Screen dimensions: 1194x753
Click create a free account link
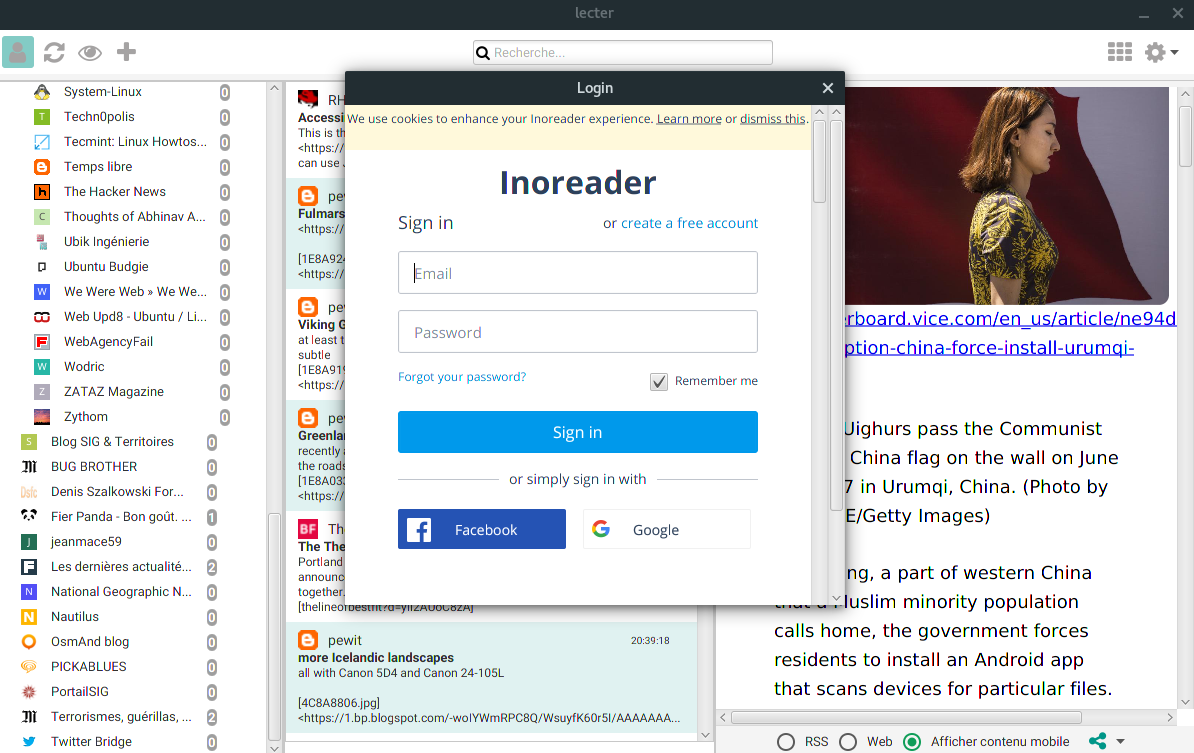click(689, 223)
